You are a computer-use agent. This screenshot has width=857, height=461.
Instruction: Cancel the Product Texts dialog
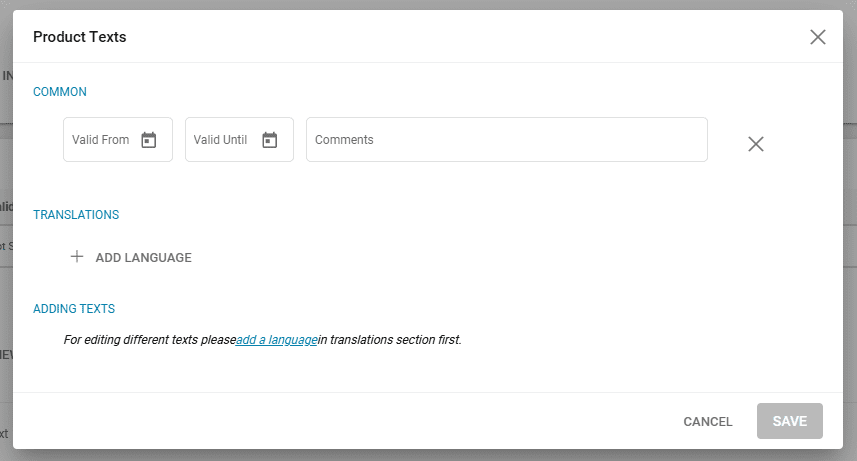708,422
